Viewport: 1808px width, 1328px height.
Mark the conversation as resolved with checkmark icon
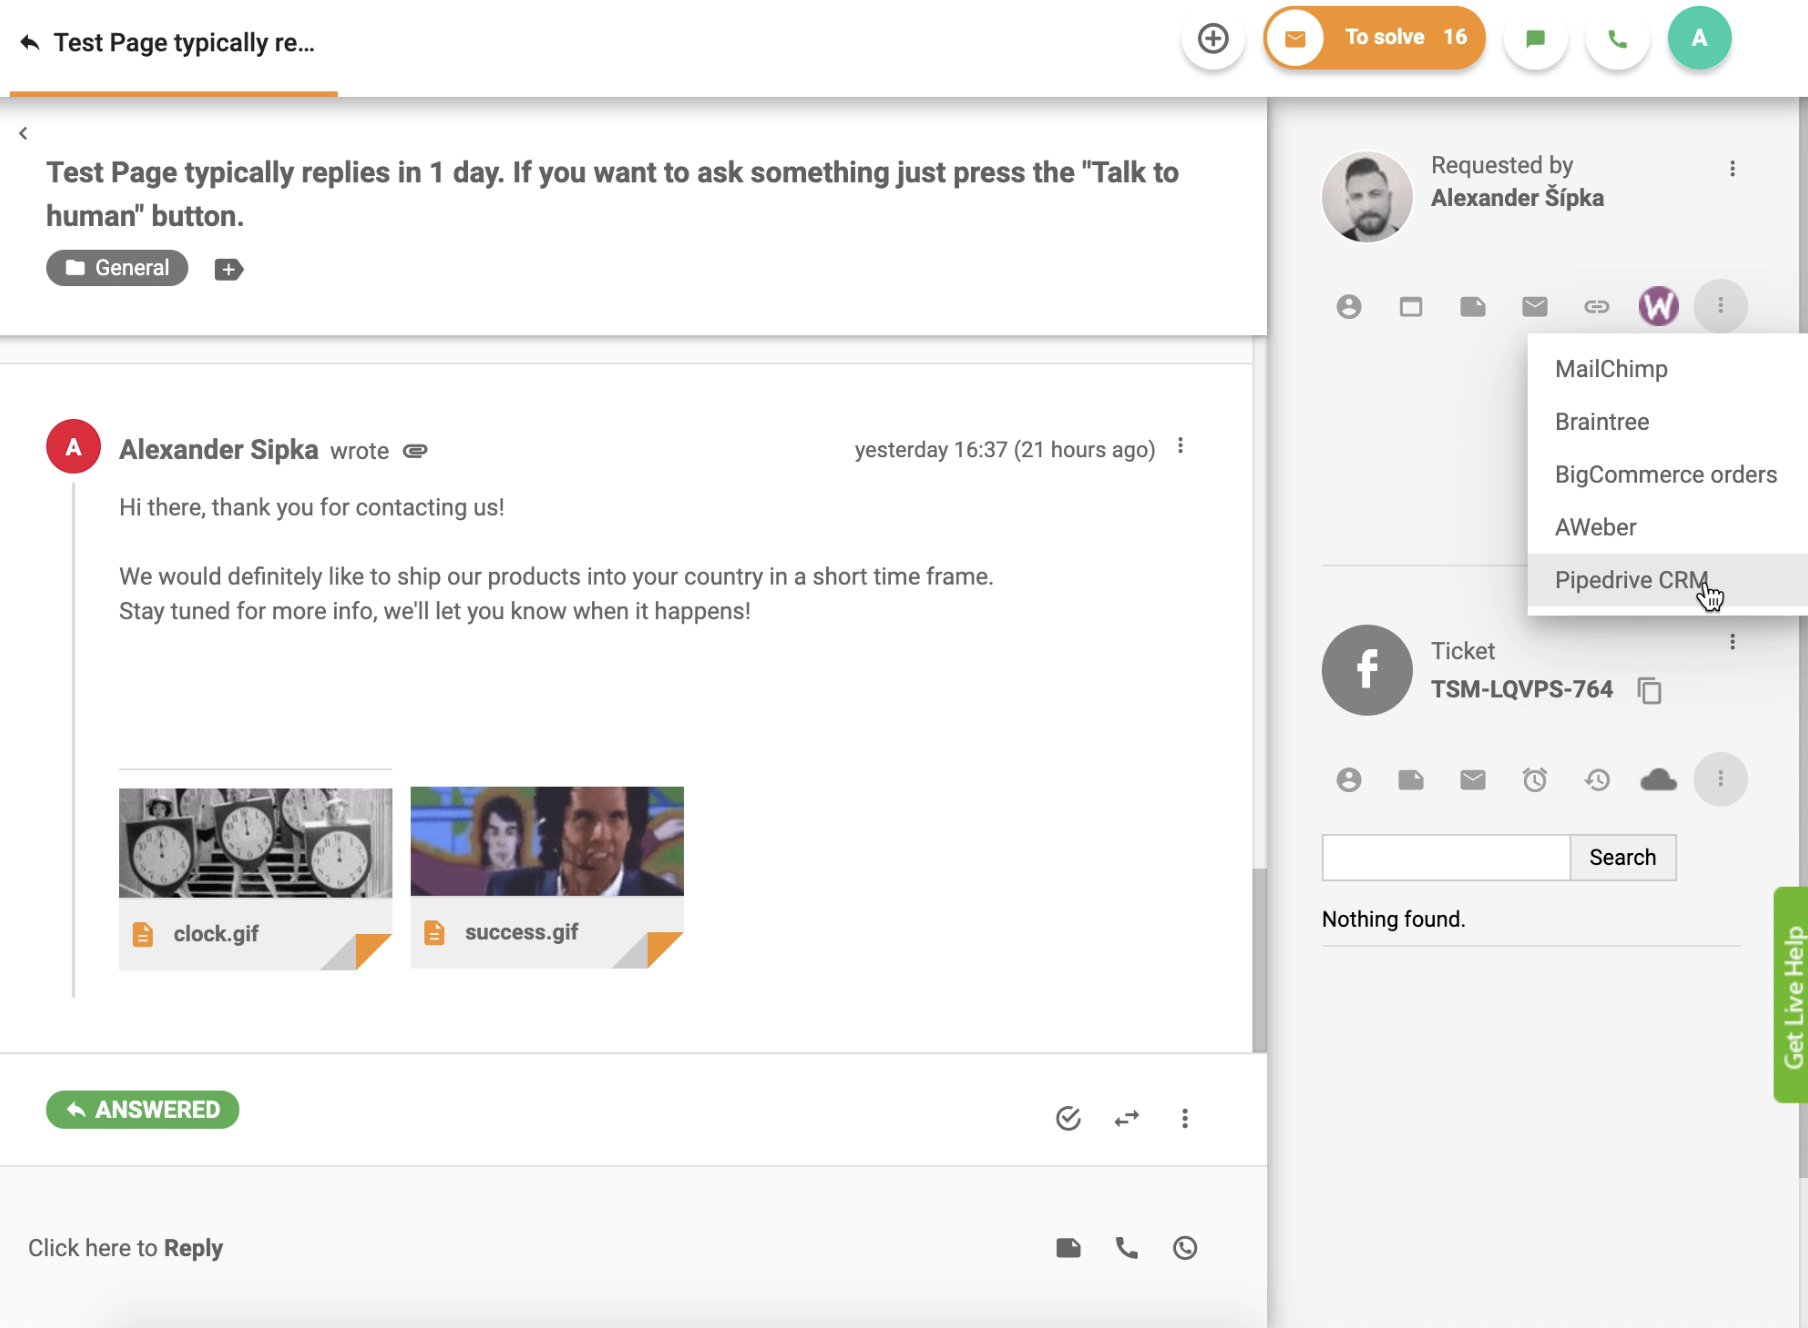click(x=1067, y=1118)
